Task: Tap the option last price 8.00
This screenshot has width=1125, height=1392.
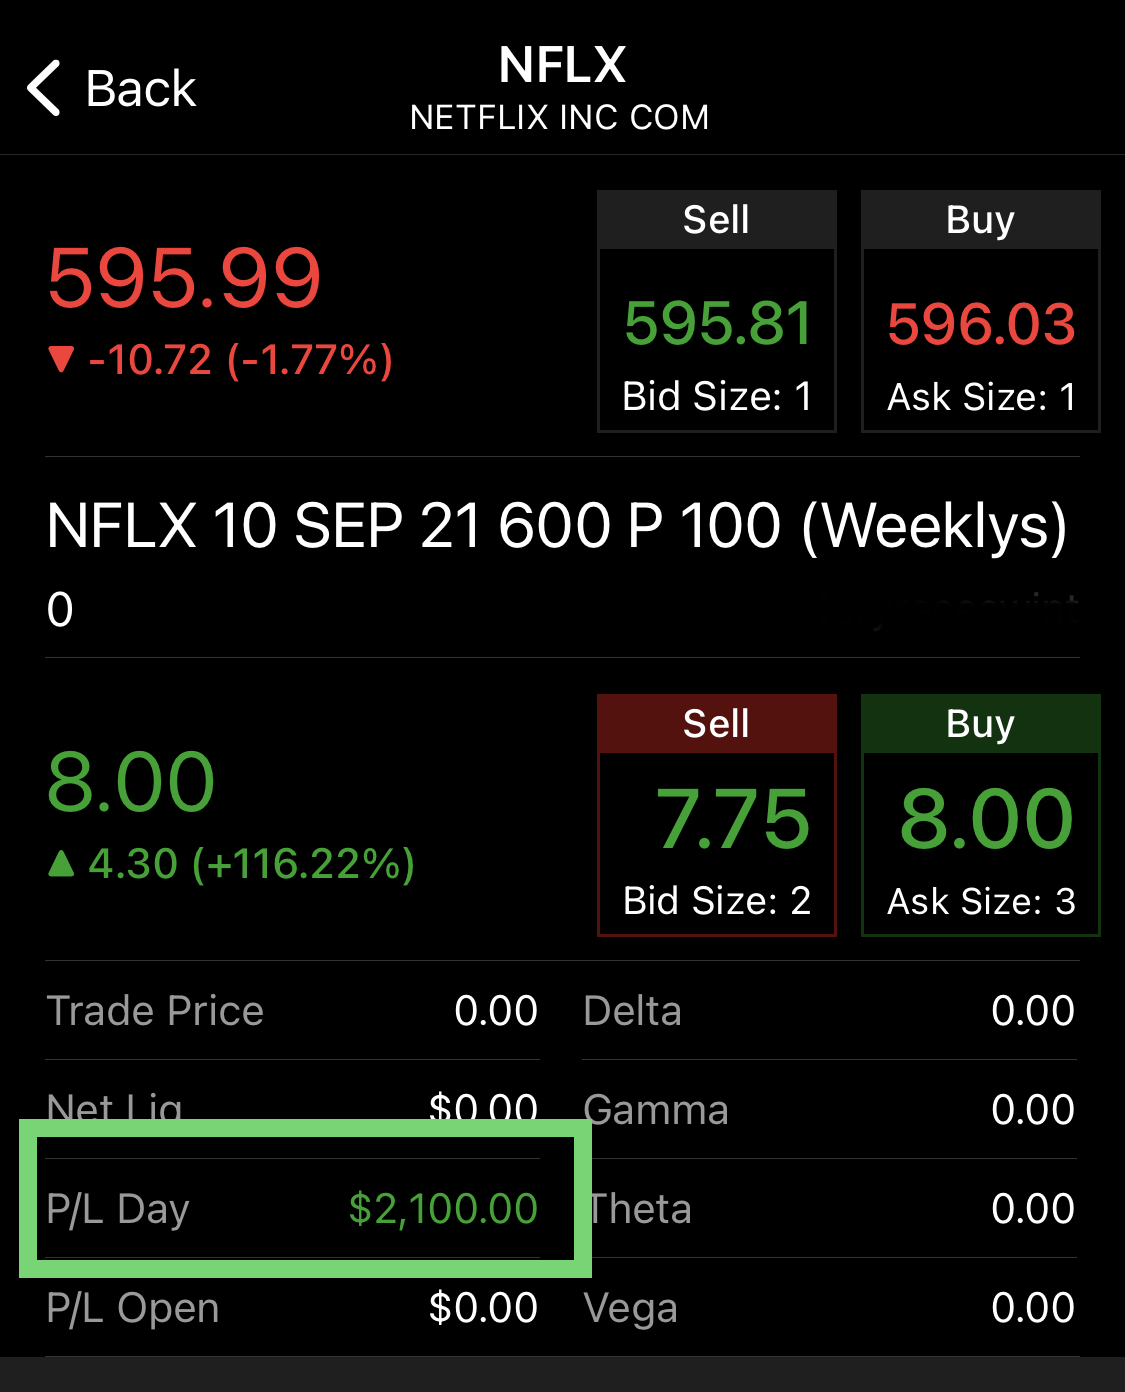Action: [131, 782]
